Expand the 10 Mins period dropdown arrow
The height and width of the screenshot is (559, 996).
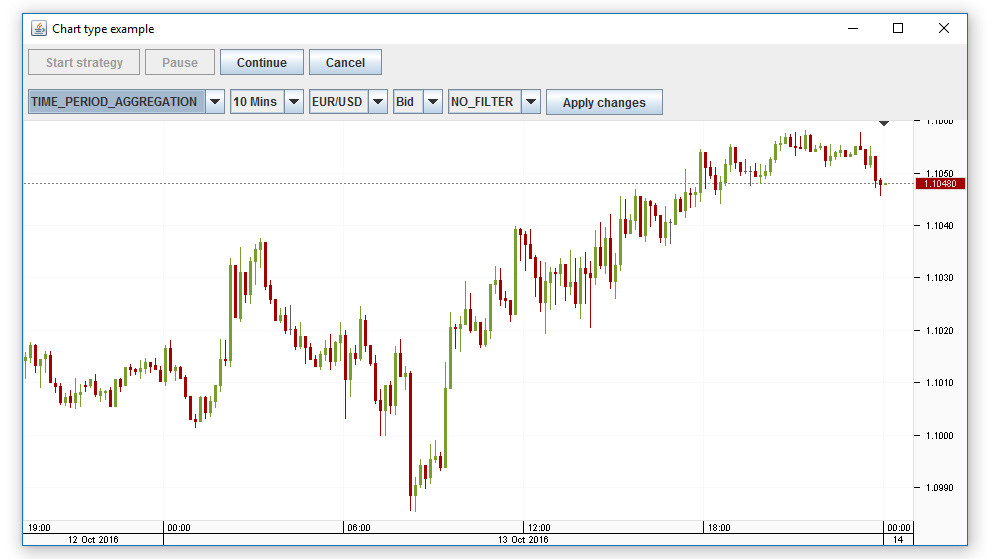[x=293, y=102]
